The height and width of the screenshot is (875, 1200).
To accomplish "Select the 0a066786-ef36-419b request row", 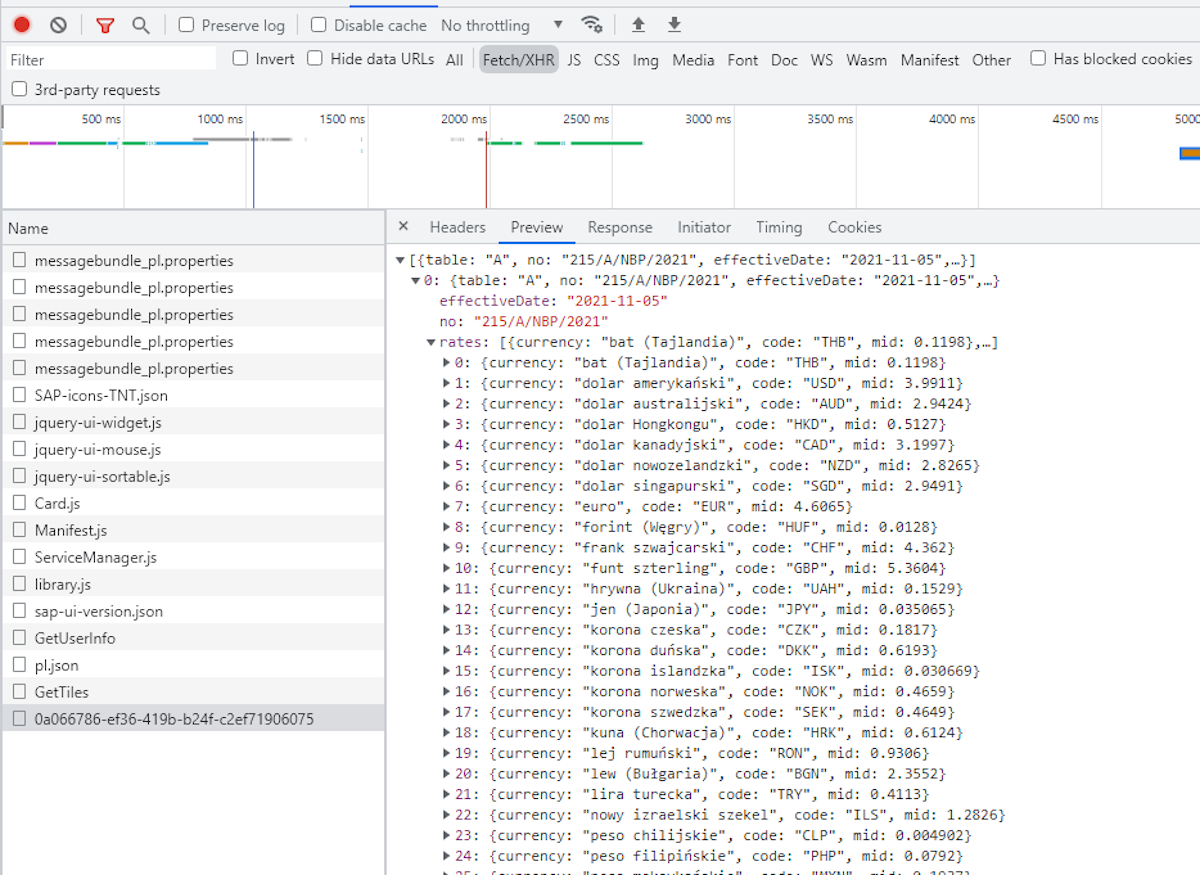I will click(193, 718).
